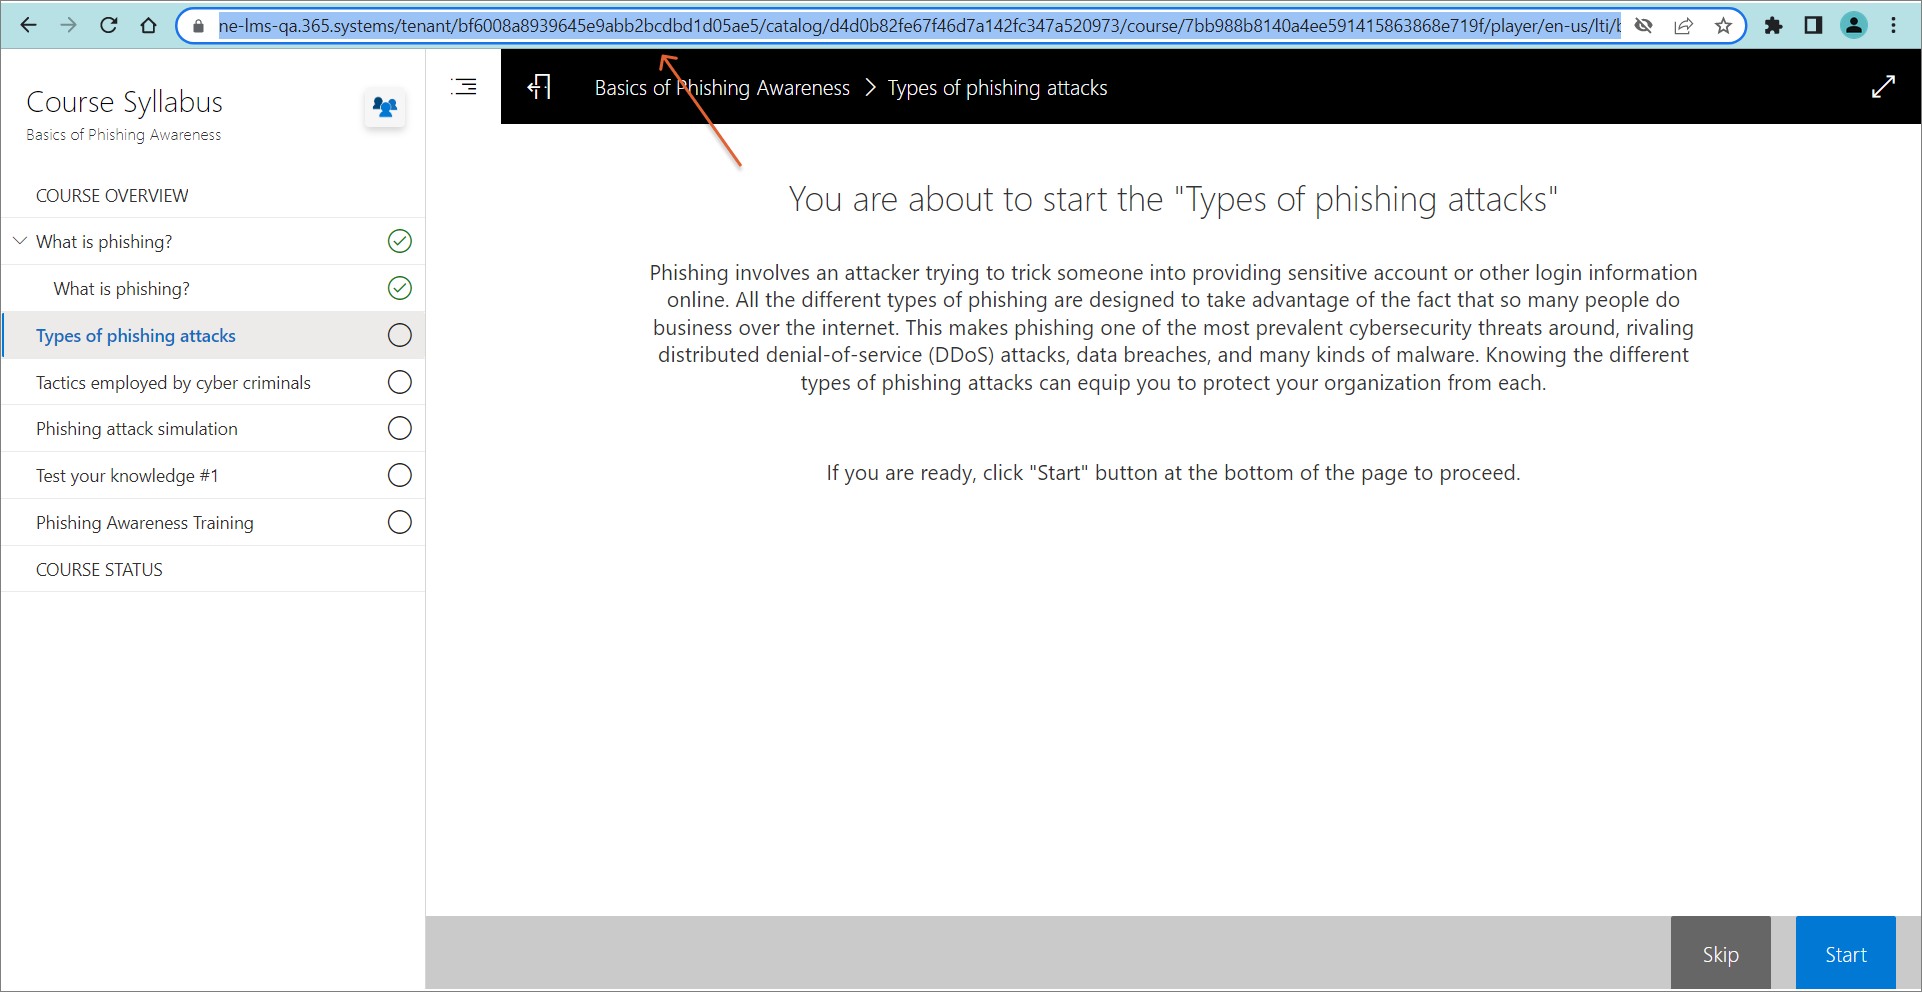Viewport: 1922px width, 992px height.
Task: Click the URL address bar
Action: (900, 26)
